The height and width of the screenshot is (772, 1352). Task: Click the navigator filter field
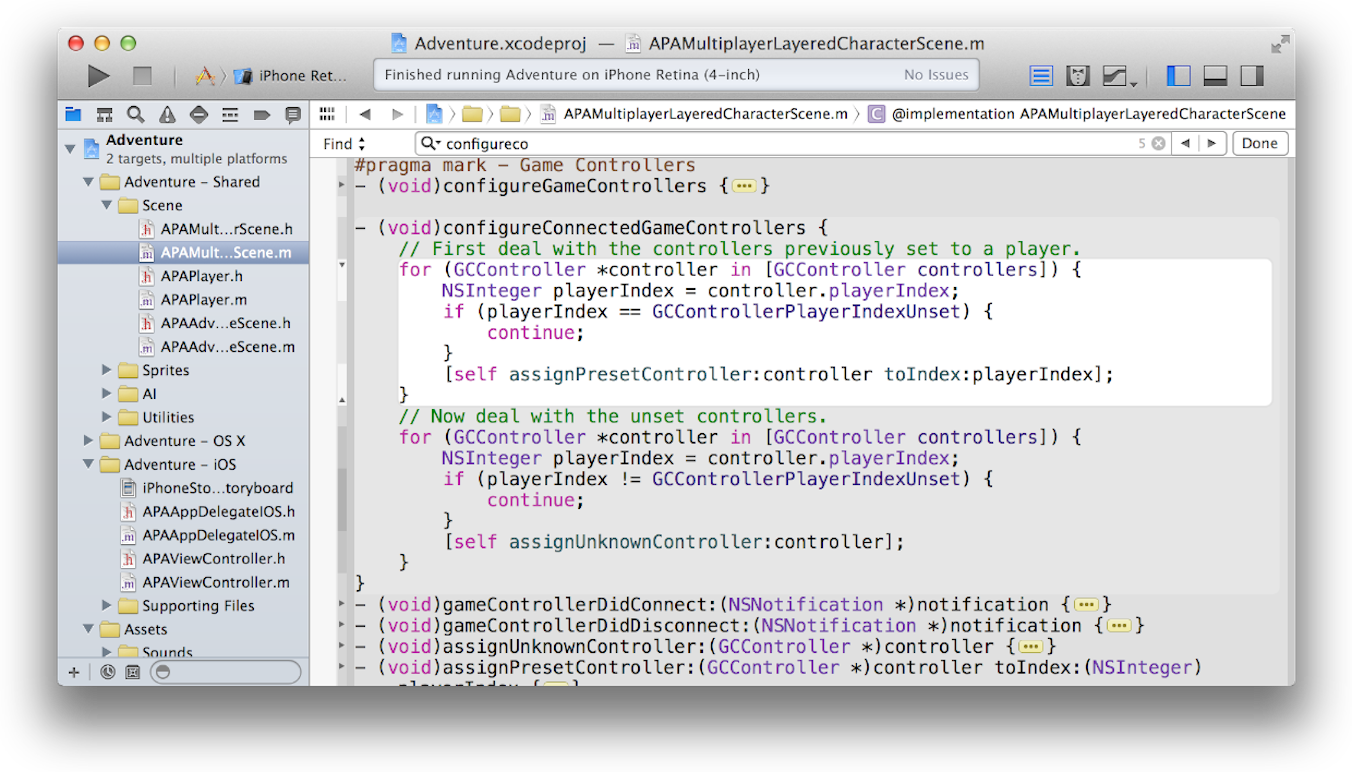tap(225, 672)
